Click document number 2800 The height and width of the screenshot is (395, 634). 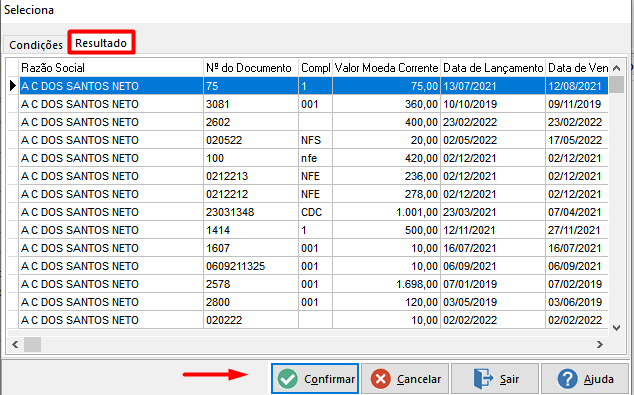click(x=251, y=302)
